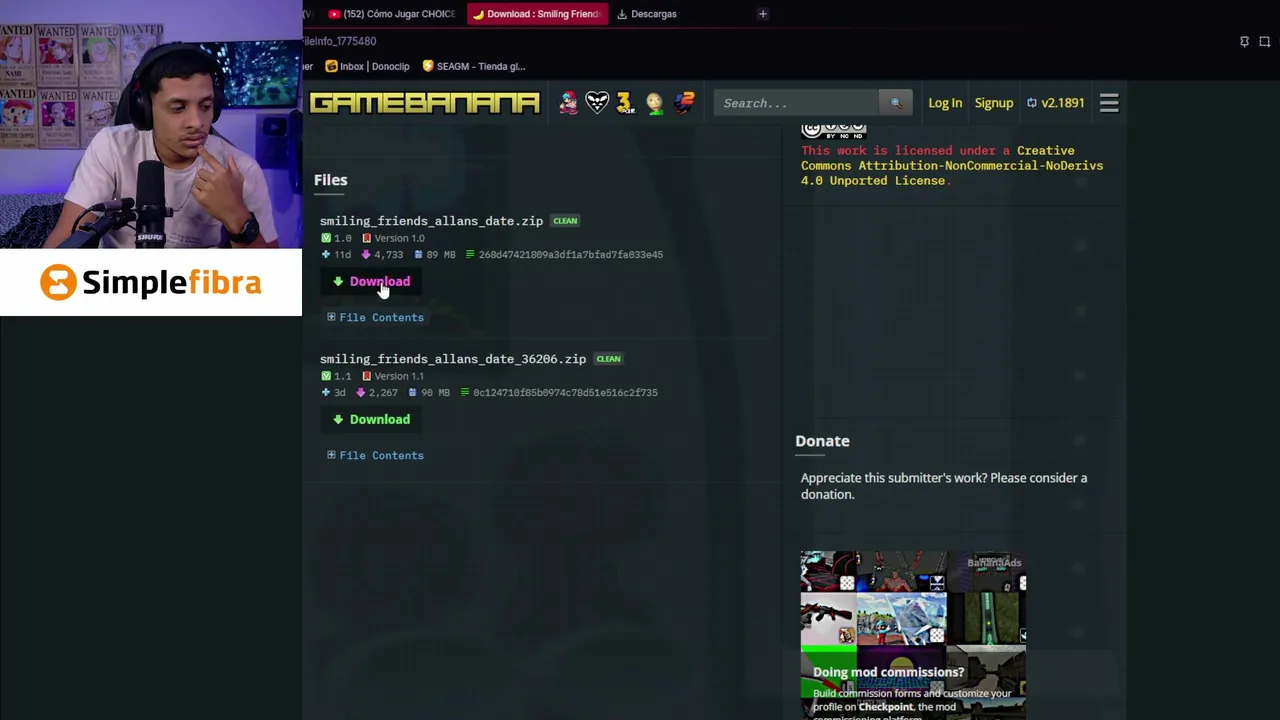The height and width of the screenshot is (720, 1280).
Task: Download smiling_friends_allans_date_36206.zip version 1.1
Action: 371,419
